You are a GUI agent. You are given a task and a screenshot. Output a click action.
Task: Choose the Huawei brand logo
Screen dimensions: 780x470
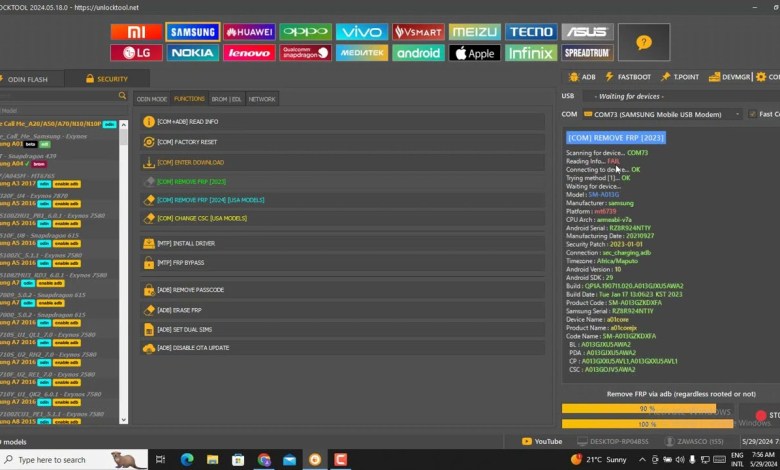pyautogui.click(x=249, y=32)
